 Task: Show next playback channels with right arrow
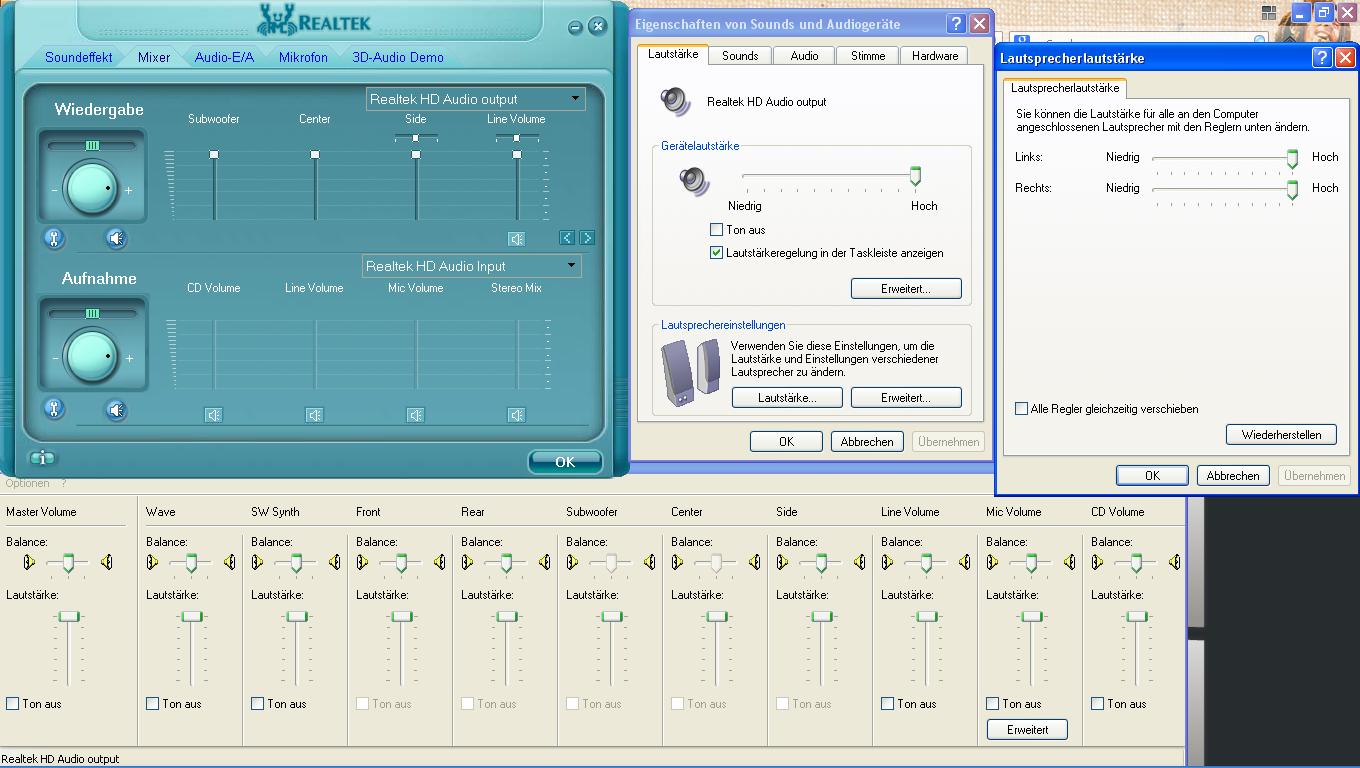pyautogui.click(x=587, y=238)
